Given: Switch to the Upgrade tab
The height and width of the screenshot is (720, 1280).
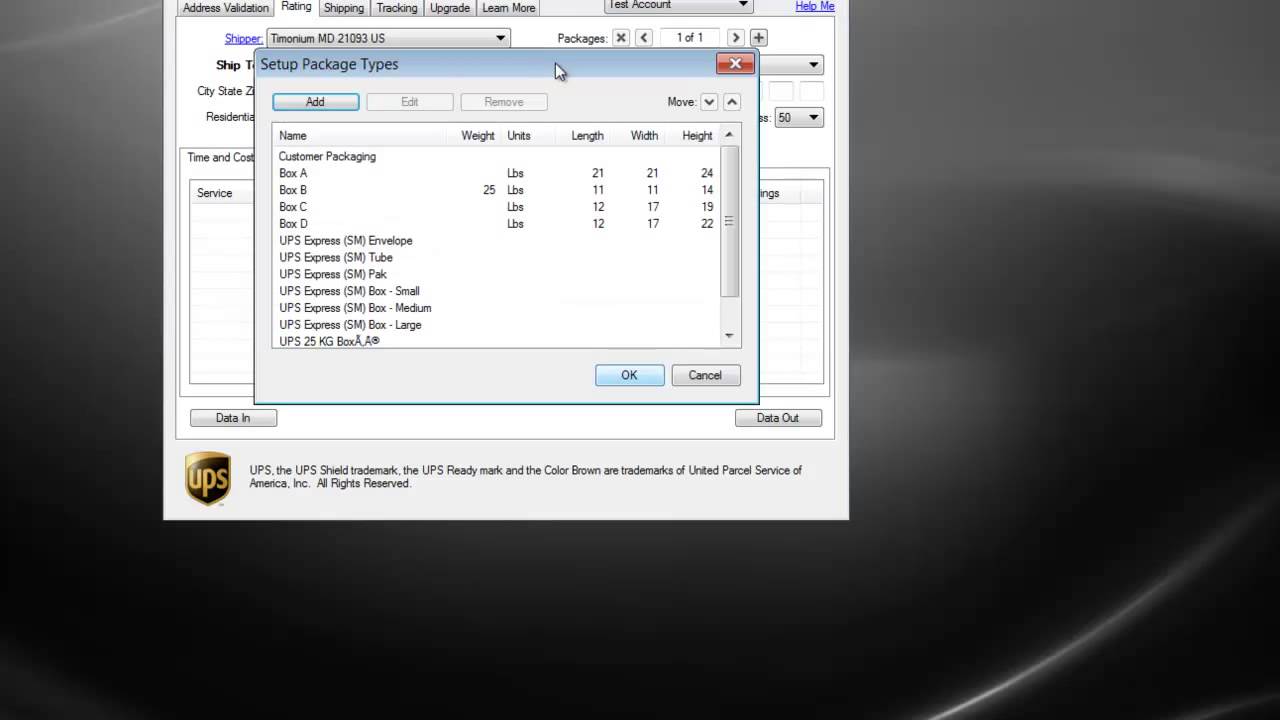Looking at the screenshot, I should point(450,8).
